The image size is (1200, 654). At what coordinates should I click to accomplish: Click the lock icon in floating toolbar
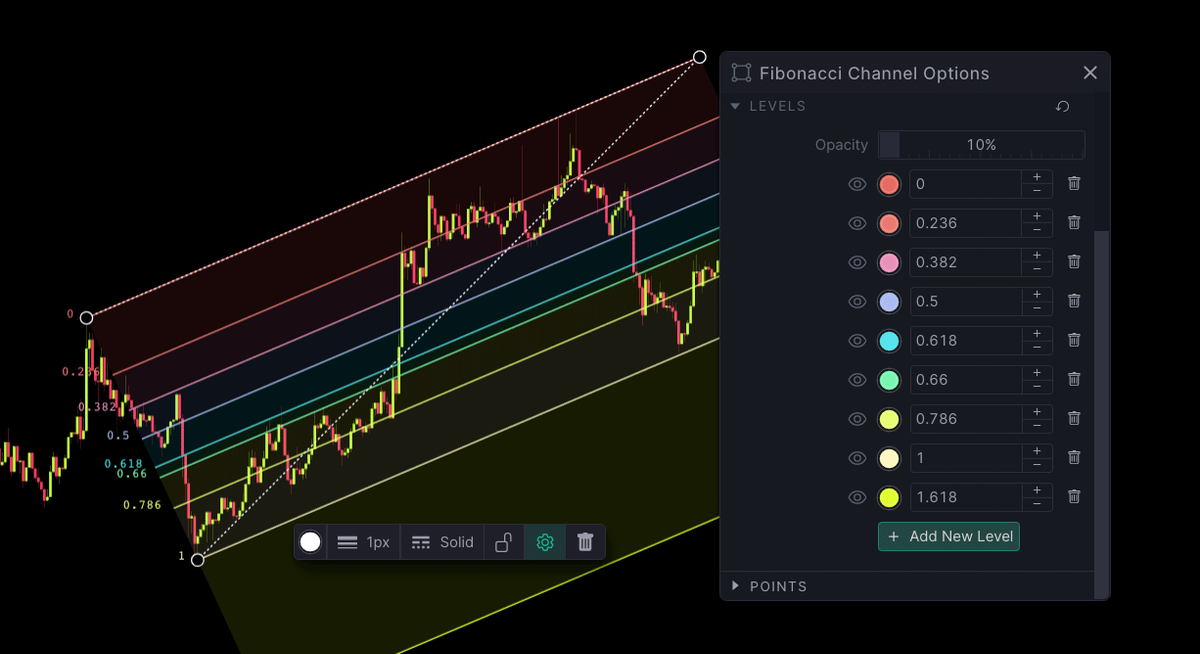point(504,542)
